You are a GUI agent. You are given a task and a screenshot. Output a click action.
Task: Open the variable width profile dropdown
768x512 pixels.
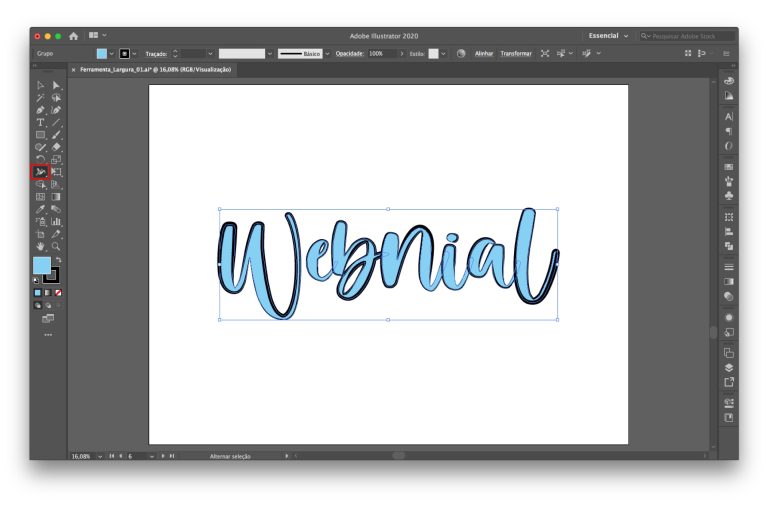pos(269,54)
